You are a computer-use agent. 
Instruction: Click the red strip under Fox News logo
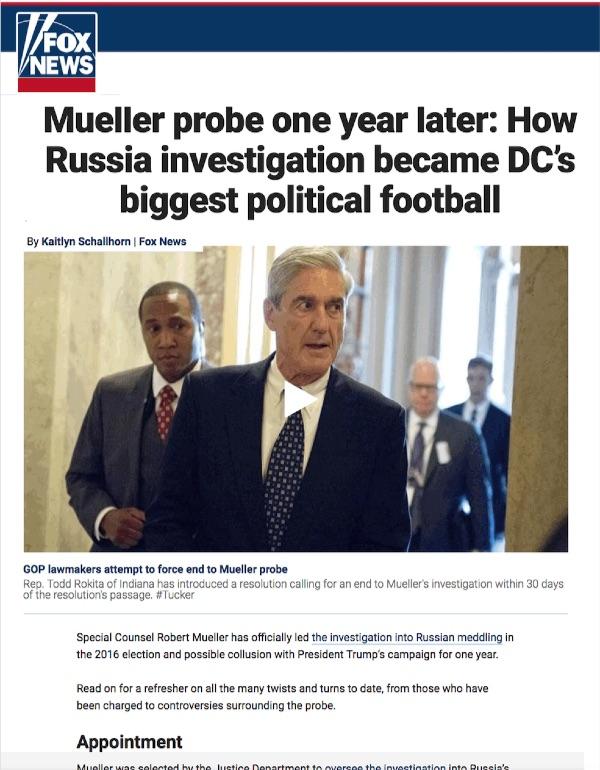(x=56, y=84)
